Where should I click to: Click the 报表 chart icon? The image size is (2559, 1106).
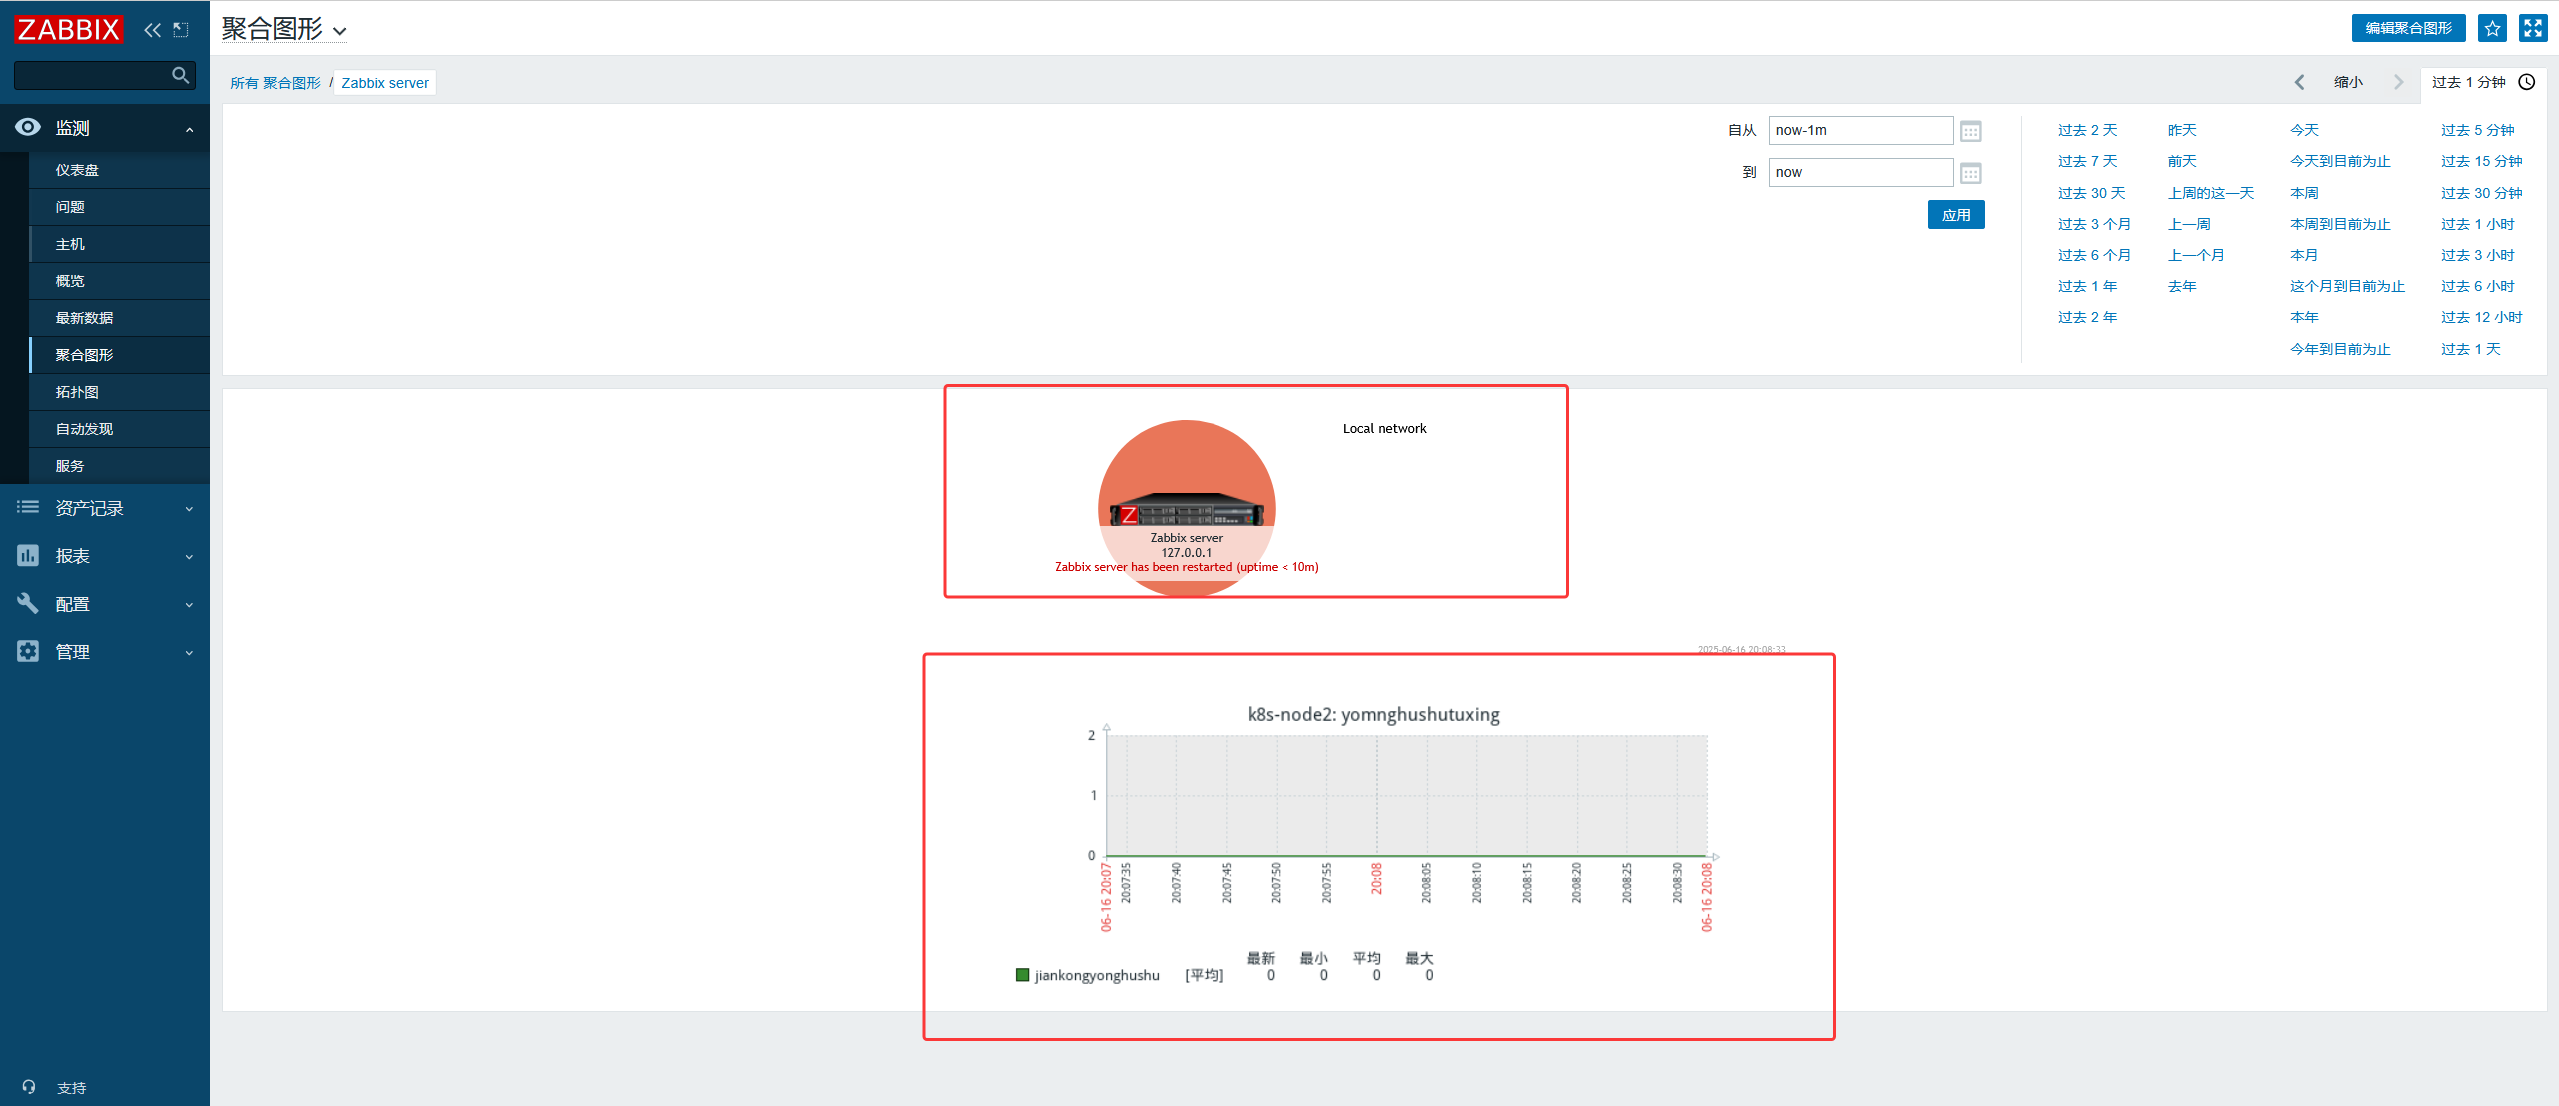point(28,556)
